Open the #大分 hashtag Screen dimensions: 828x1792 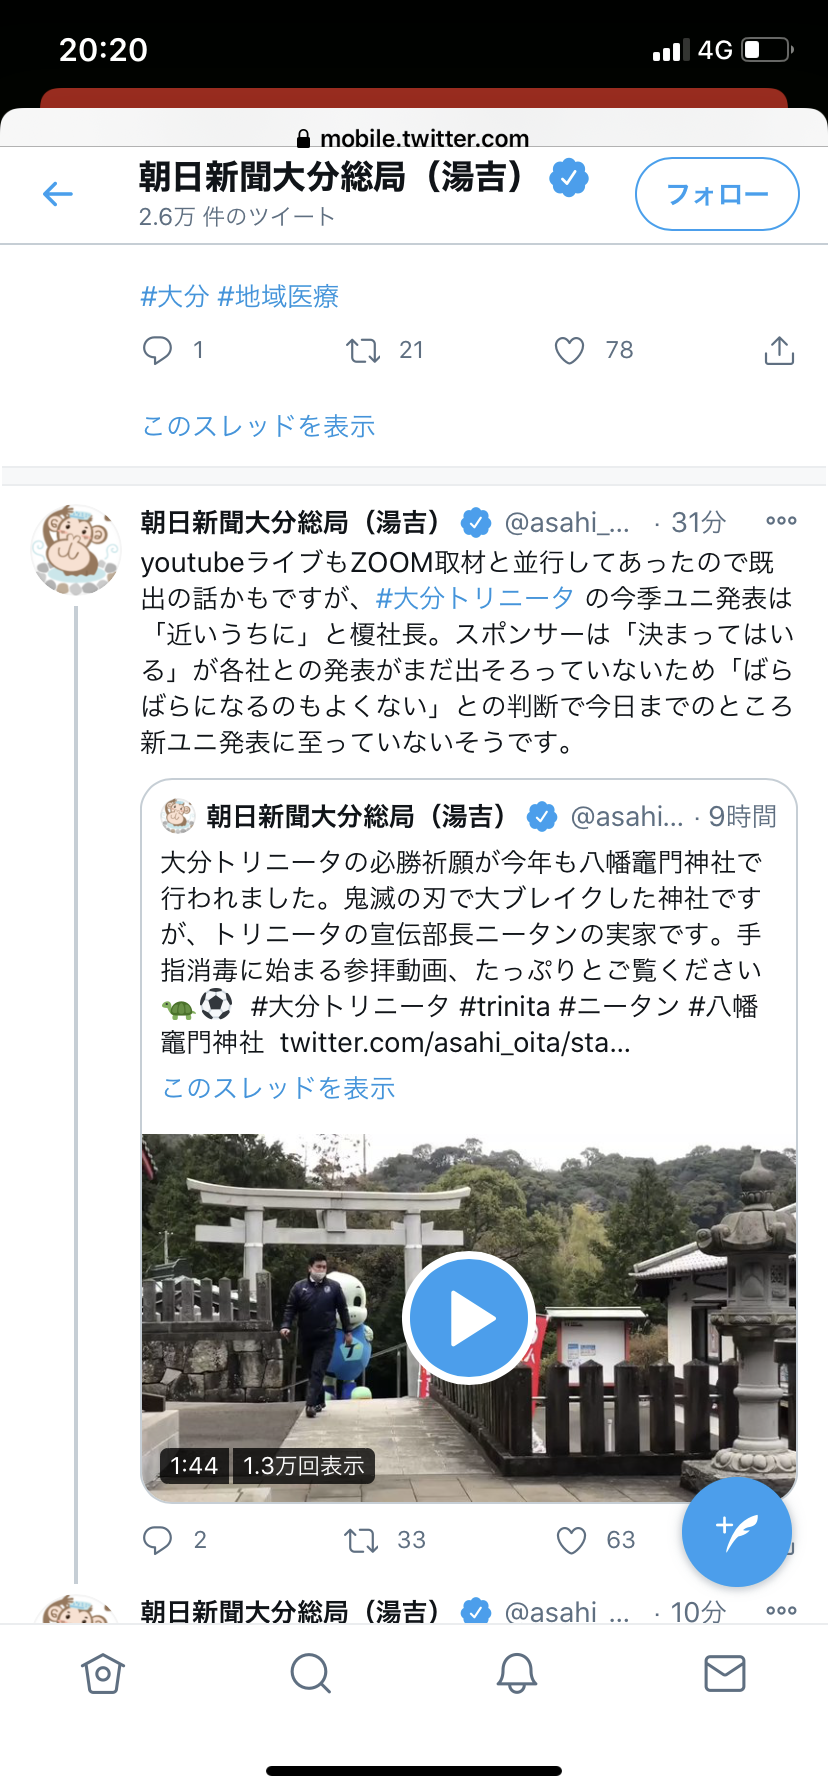[x=174, y=296]
